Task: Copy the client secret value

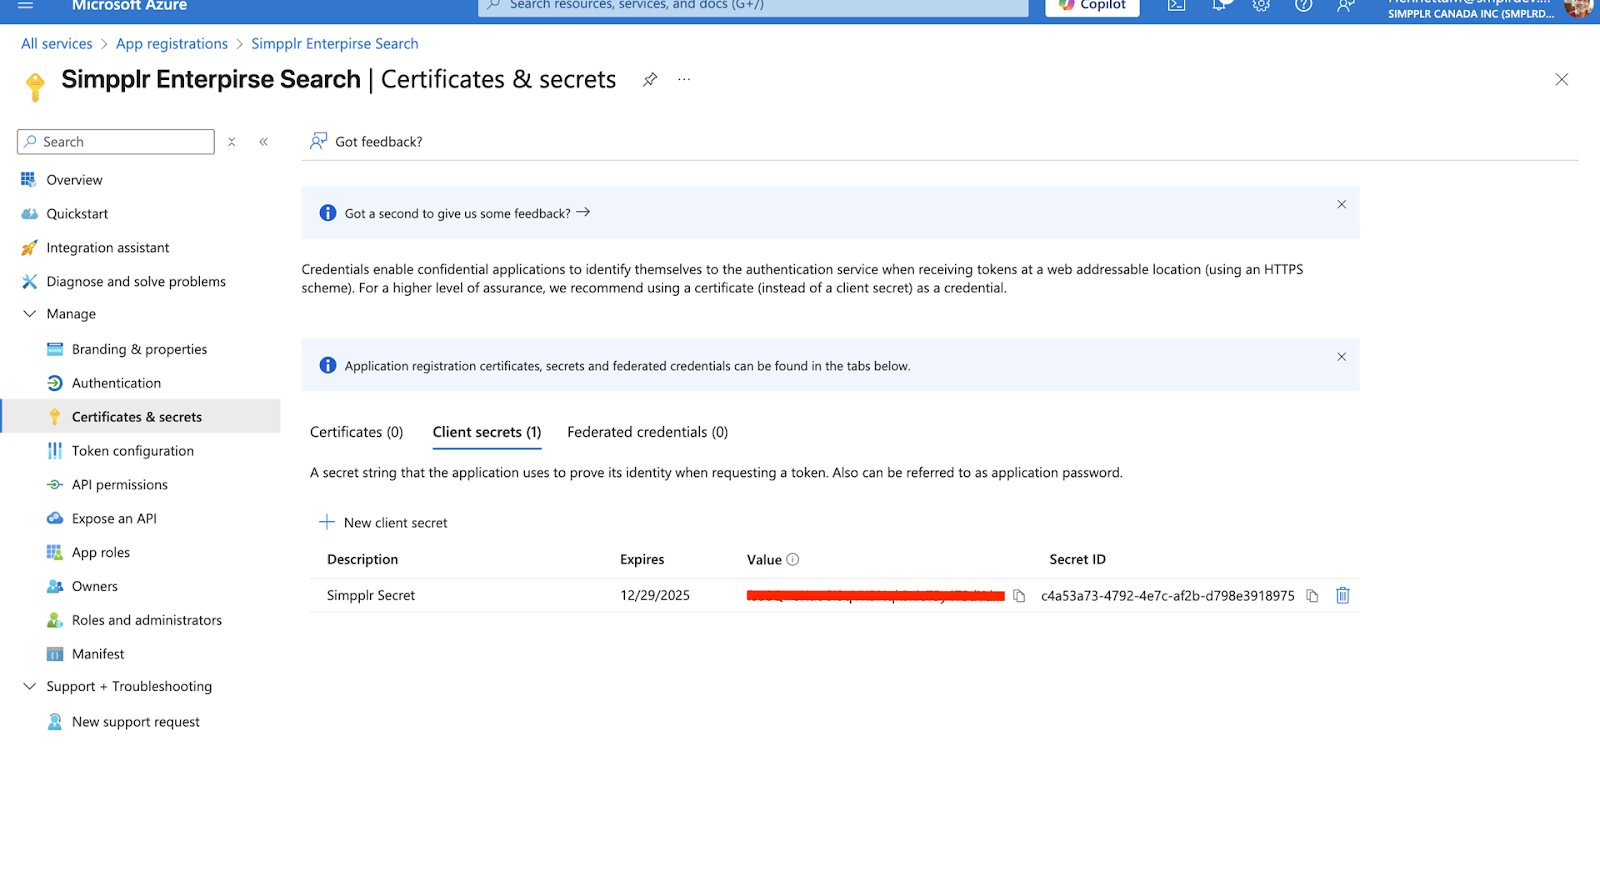Action: (1019, 596)
